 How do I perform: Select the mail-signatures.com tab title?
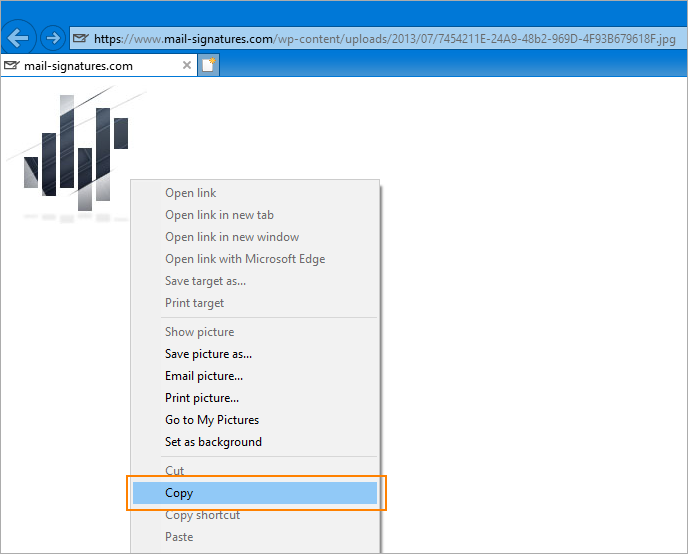(x=78, y=66)
